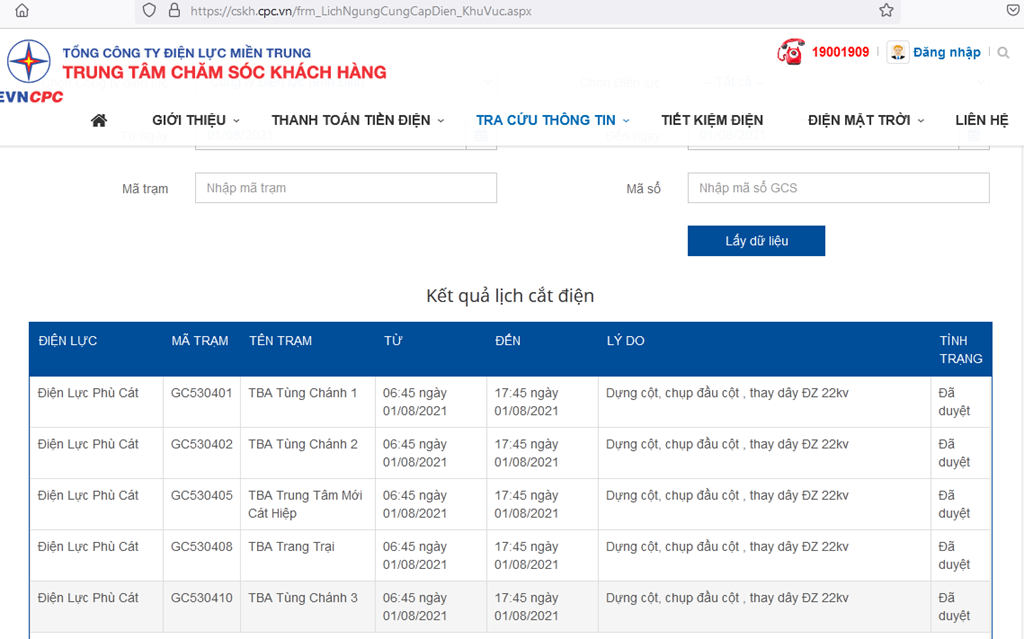This screenshot has width=1024, height=639.
Task: Open the shield tracking protection icon
Action: click(149, 10)
